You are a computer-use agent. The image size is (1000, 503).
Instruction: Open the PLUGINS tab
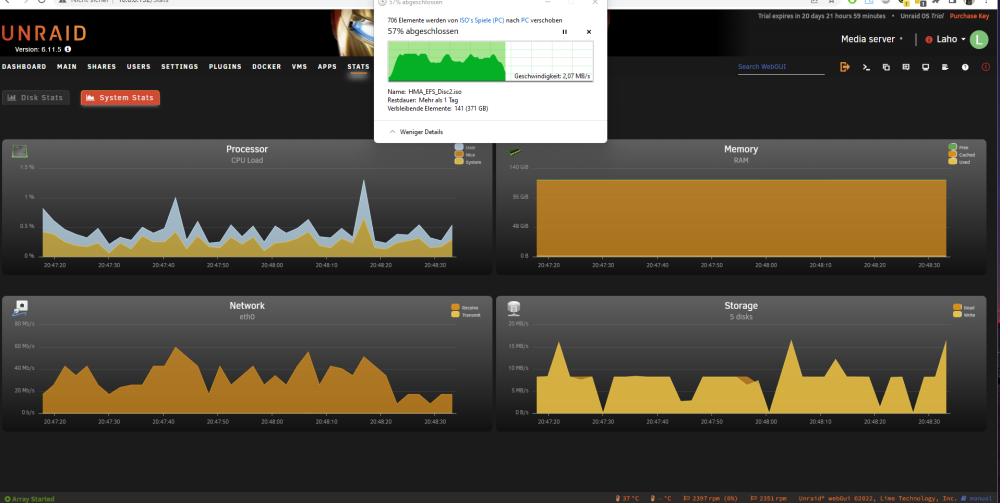(x=225, y=66)
